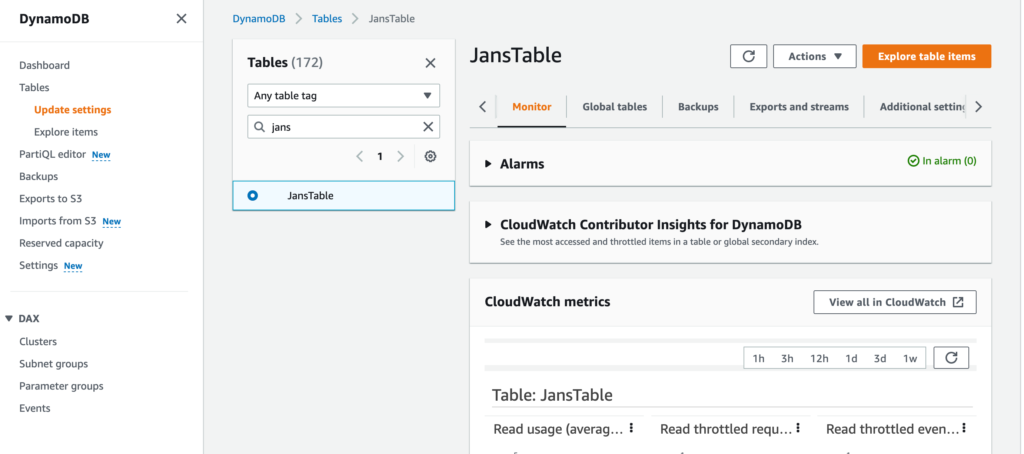
Task: Open the Exports and streams tab
Action: click(799, 106)
